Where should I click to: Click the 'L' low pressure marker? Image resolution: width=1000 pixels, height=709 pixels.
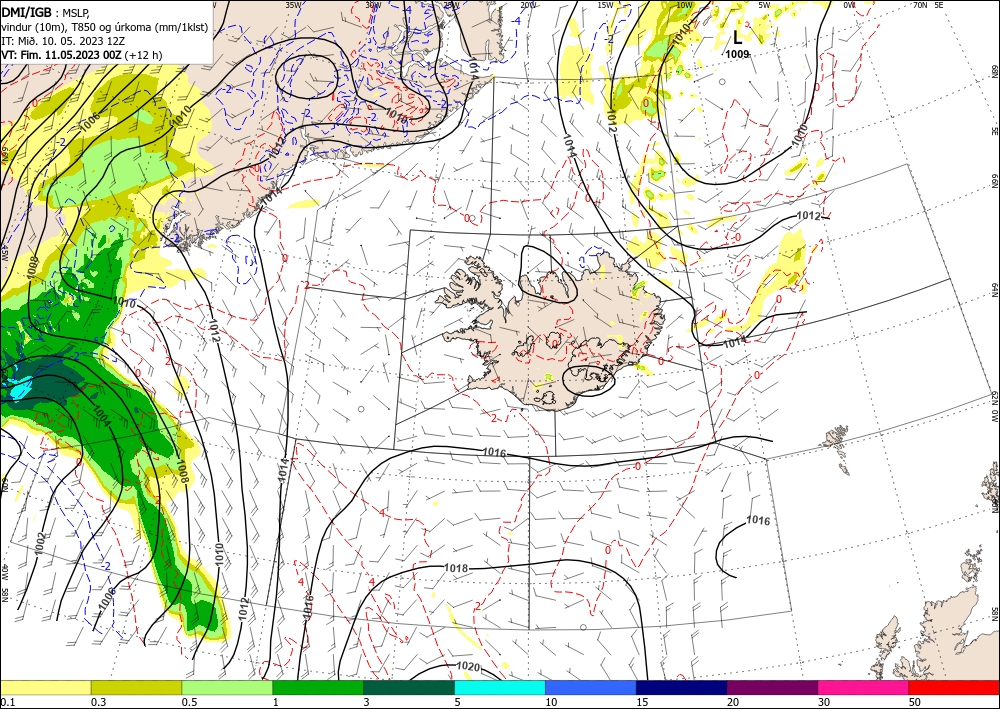point(737,37)
